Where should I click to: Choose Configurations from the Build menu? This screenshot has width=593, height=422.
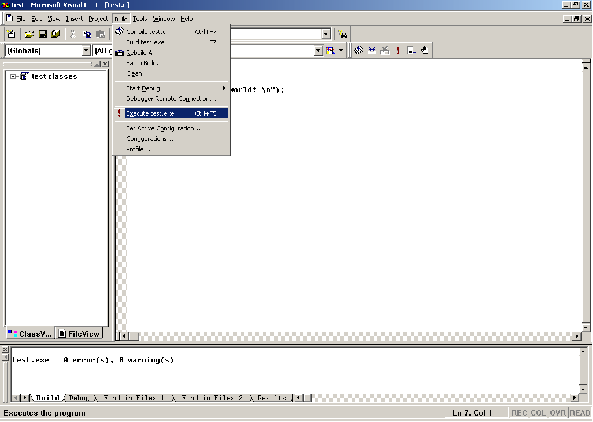(x=172, y=139)
